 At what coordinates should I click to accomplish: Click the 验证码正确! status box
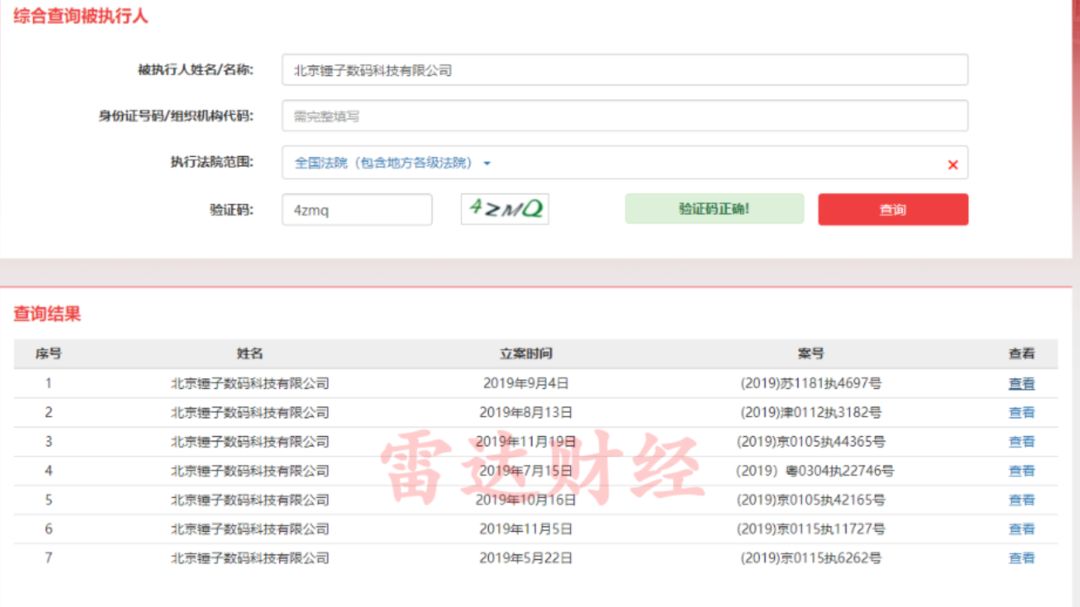[714, 209]
